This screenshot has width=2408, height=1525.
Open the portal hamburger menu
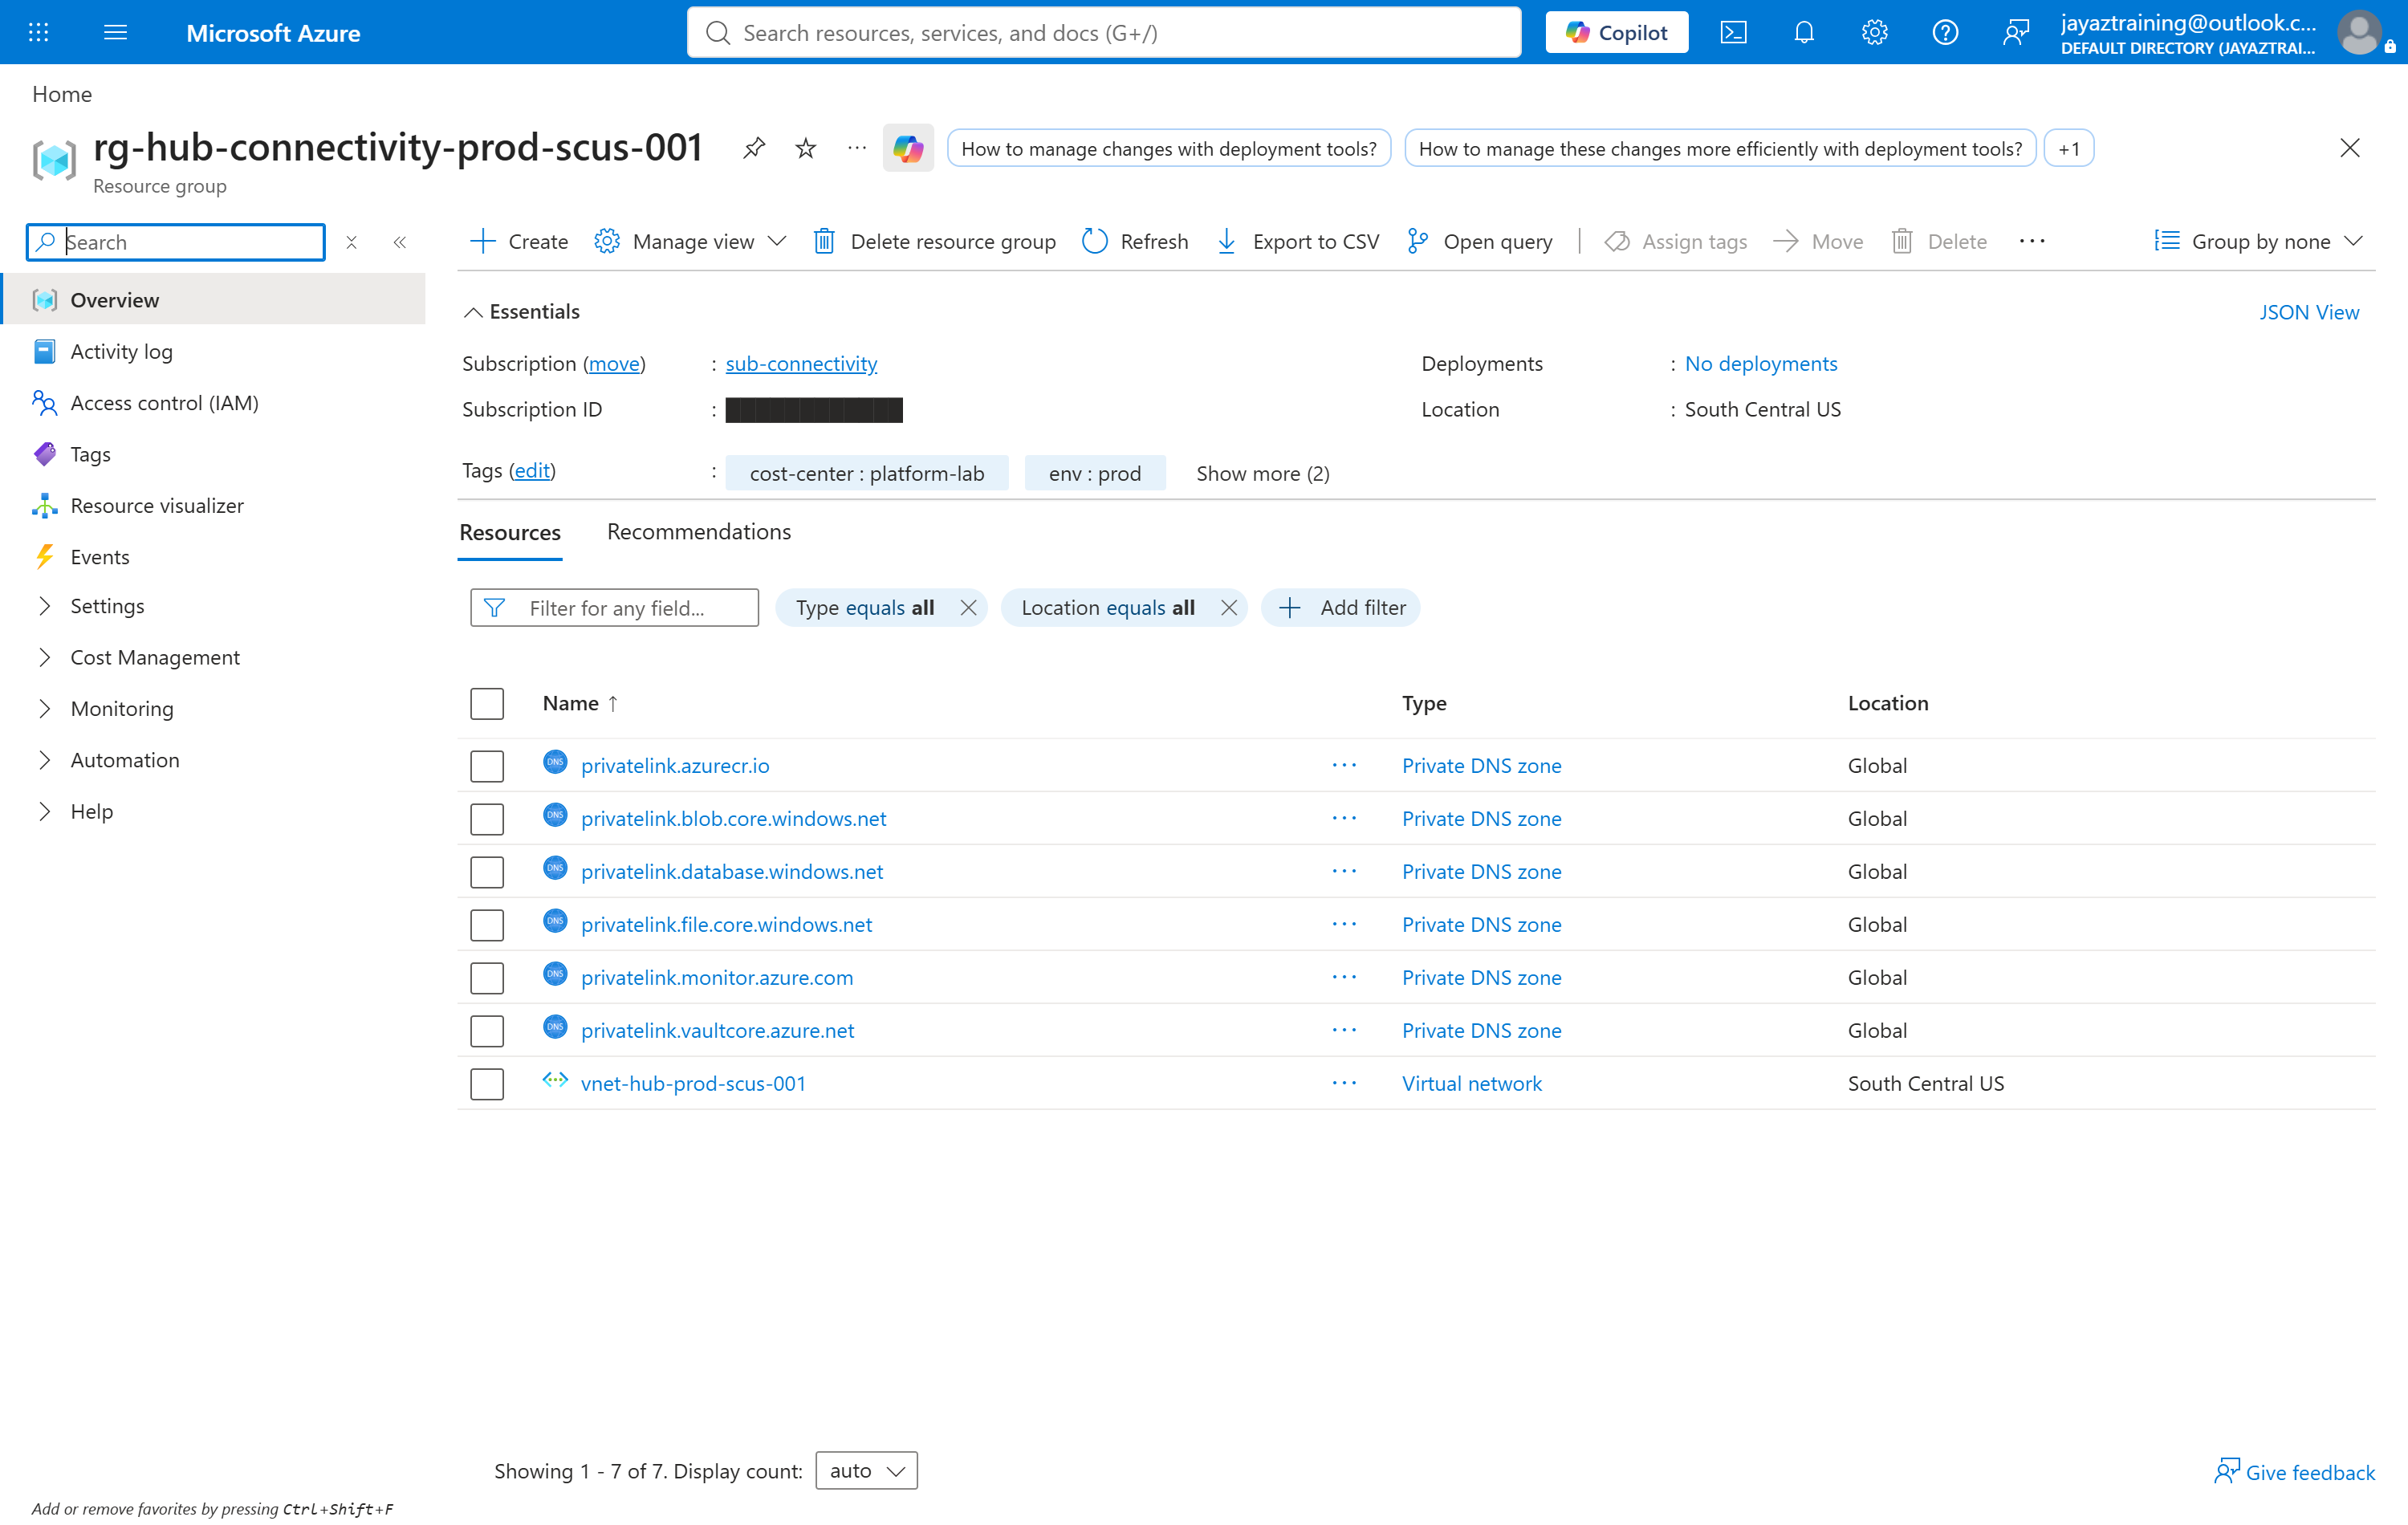tap(115, 32)
